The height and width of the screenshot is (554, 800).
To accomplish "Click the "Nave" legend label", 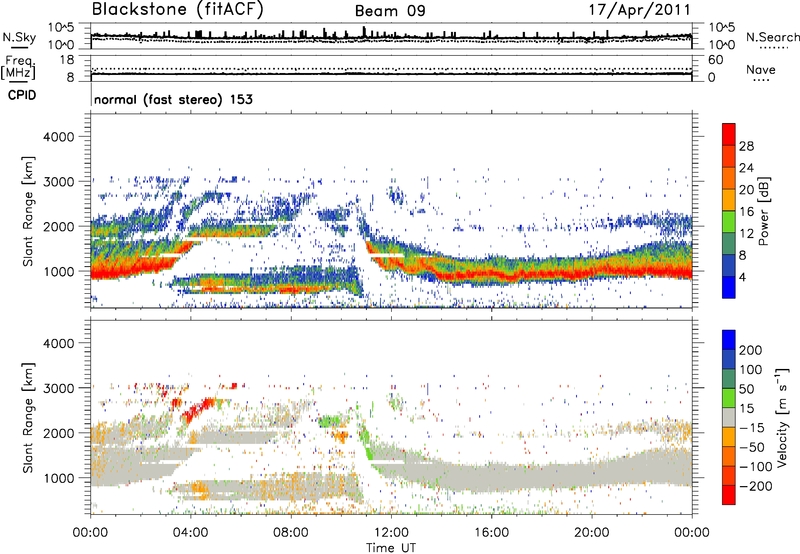I will point(761,70).
